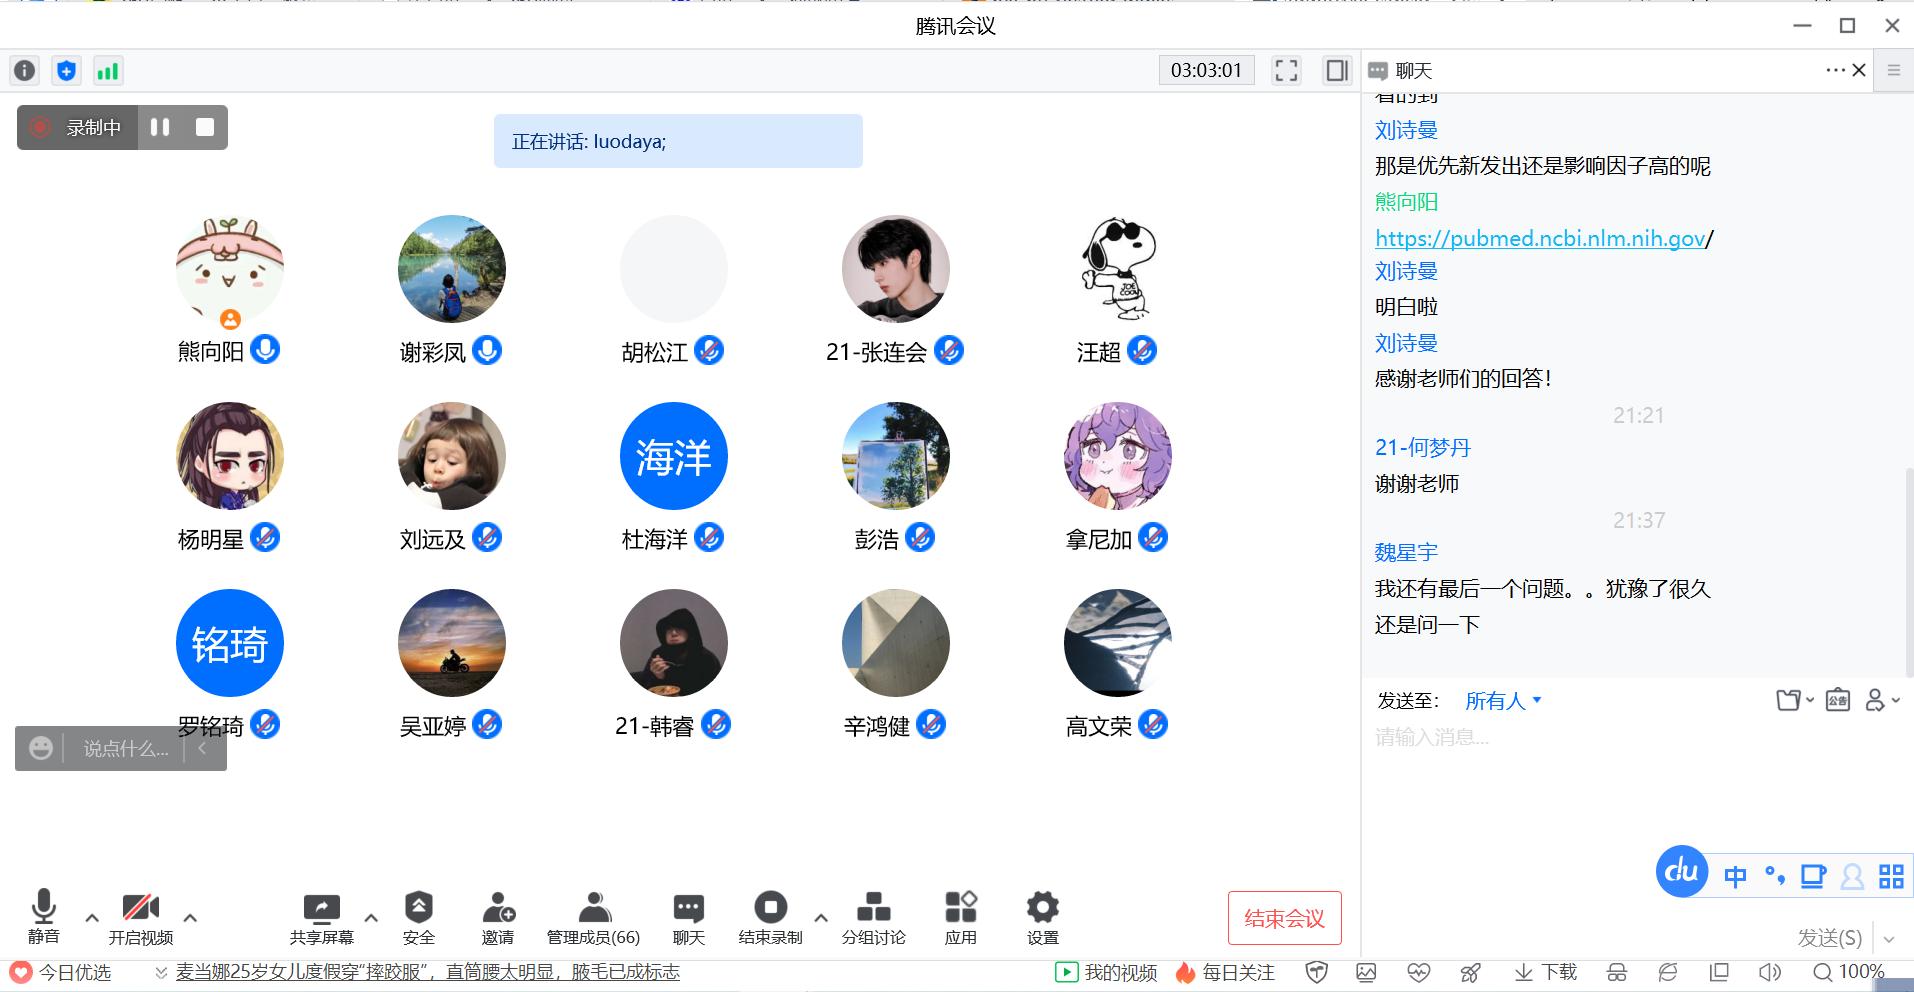Enter full screen mode via icon
1914x992 pixels.
pyautogui.click(x=1286, y=71)
